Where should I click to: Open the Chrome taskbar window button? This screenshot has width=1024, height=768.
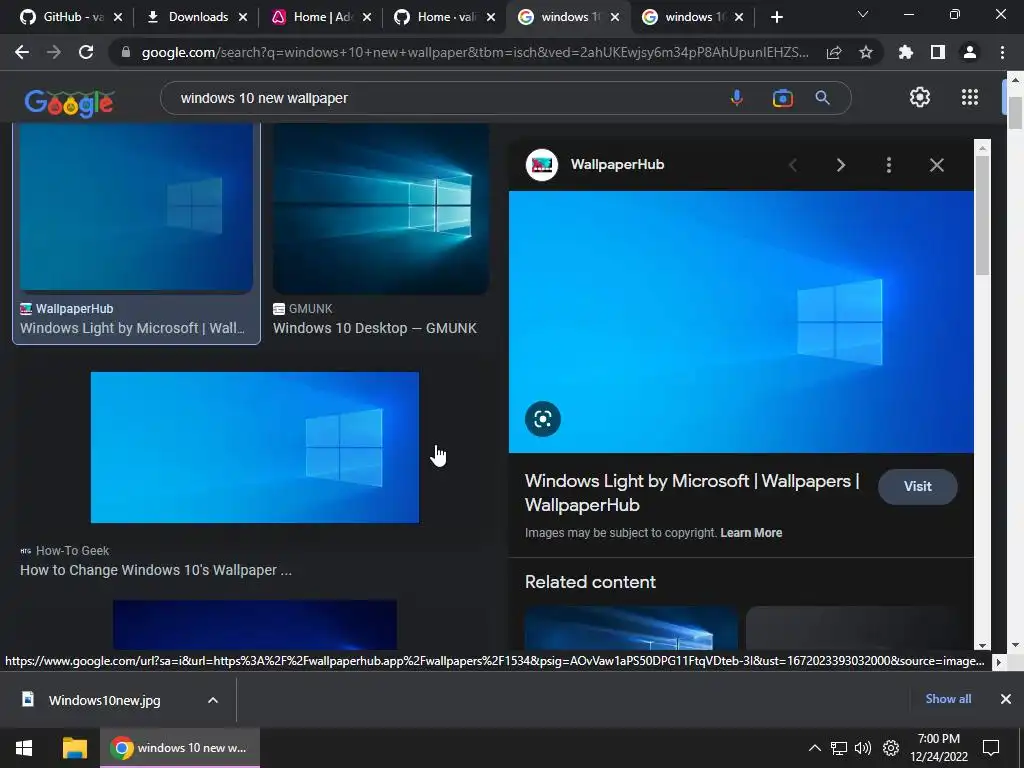tap(180, 748)
